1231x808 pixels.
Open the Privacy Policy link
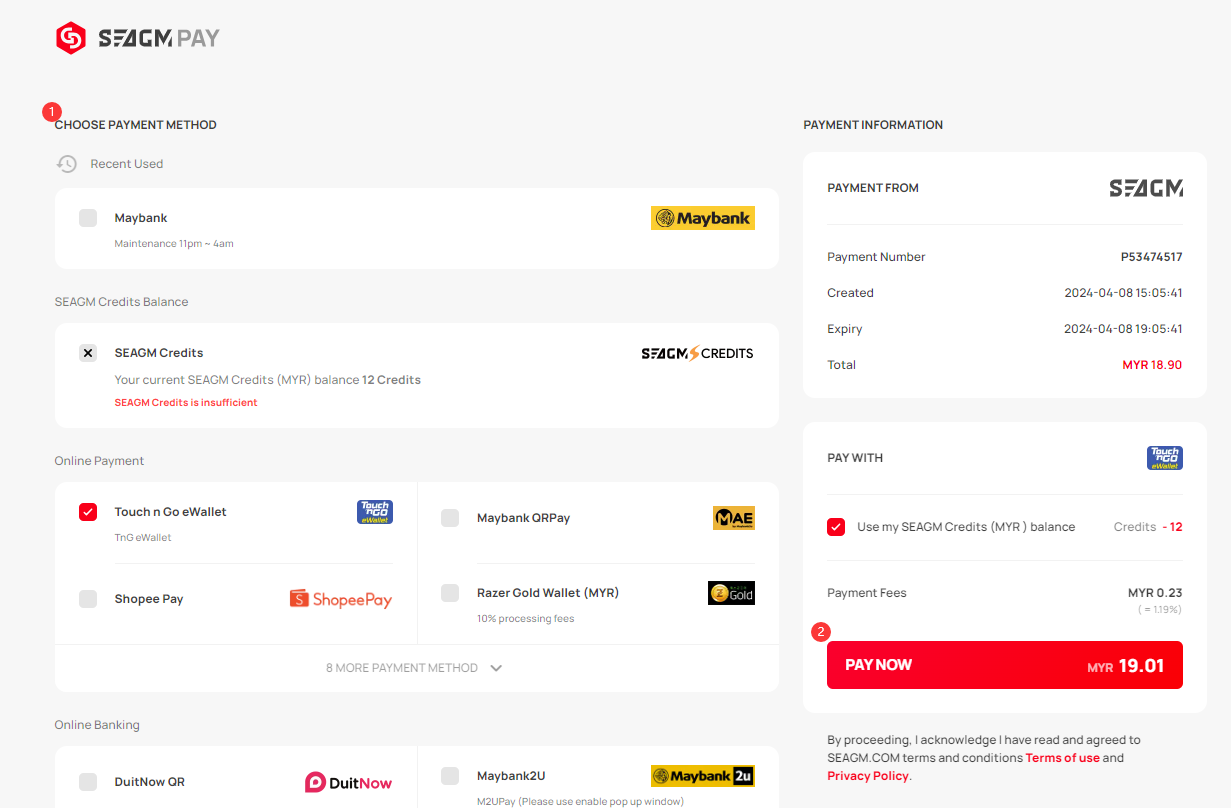(x=868, y=776)
